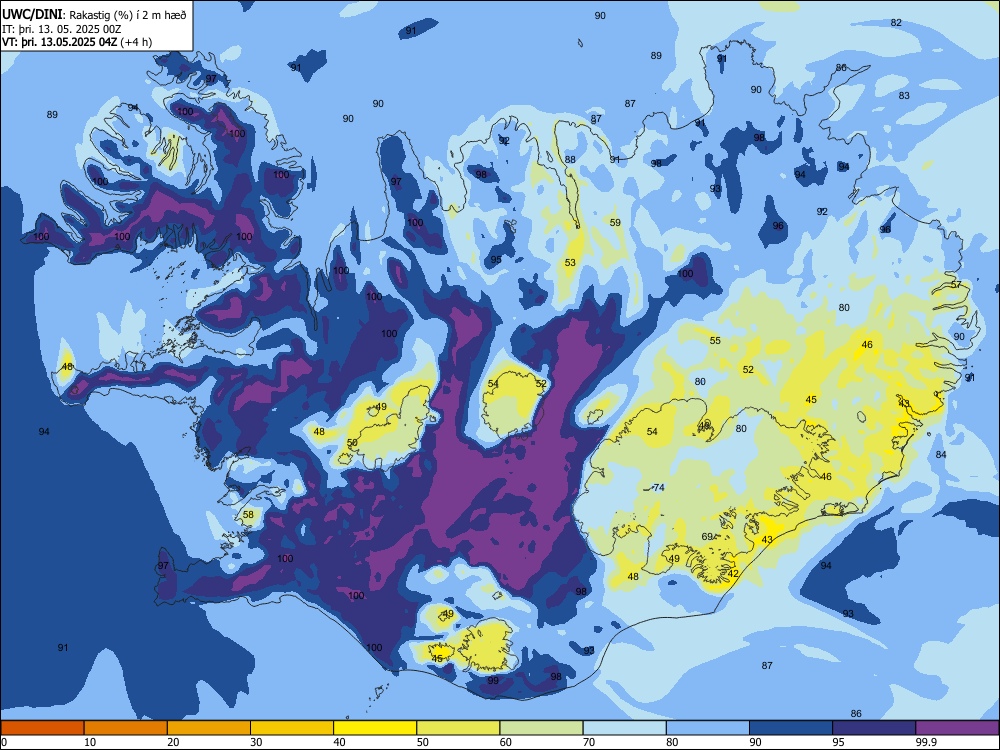Click the legend scale label '50' on the color bar
The width and height of the screenshot is (1000, 750).
point(423,742)
